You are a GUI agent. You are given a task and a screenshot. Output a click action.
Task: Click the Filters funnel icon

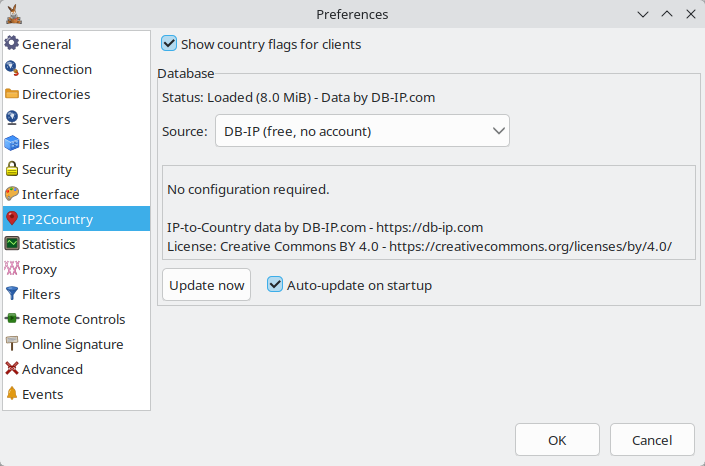tap(12, 294)
